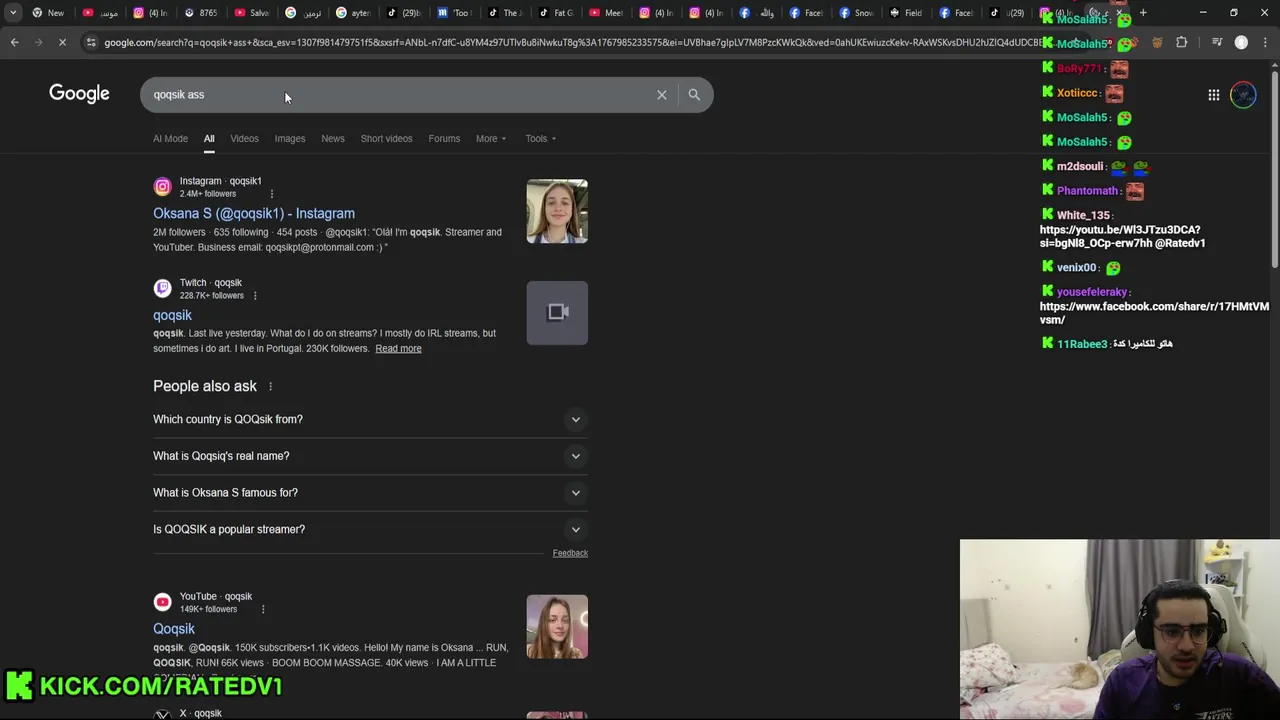The height and width of the screenshot is (720, 1280).
Task: Click the magnifier search icon in search box
Action: point(694,95)
